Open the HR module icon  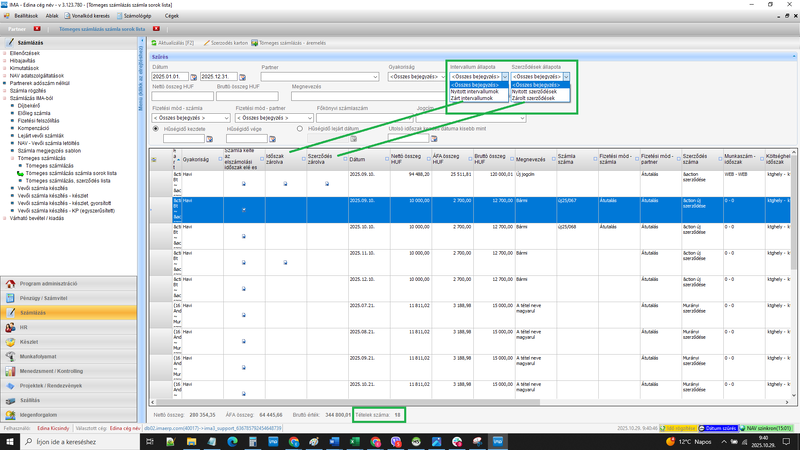(10, 327)
